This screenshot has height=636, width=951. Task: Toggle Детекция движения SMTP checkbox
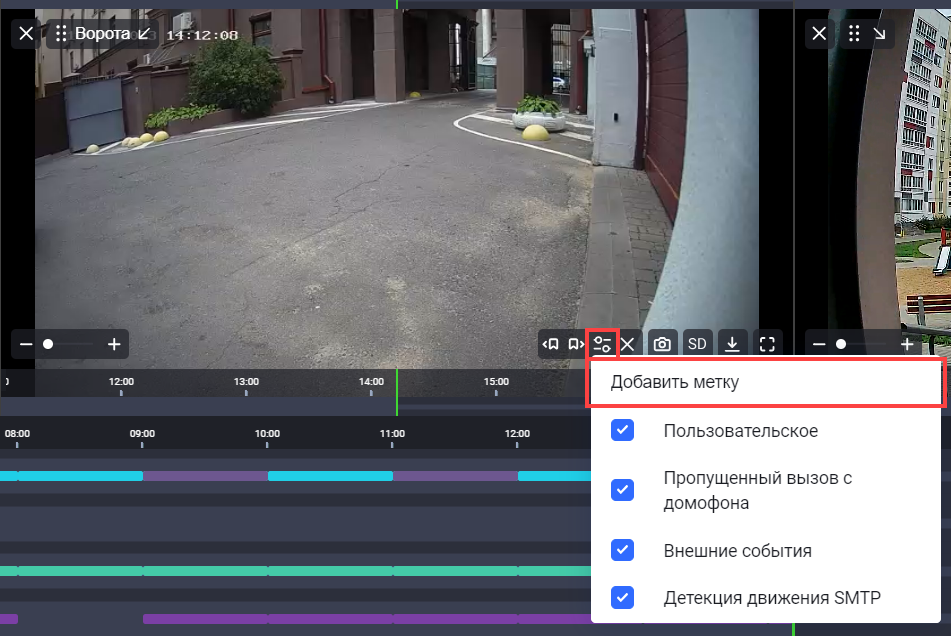point(622,598)
